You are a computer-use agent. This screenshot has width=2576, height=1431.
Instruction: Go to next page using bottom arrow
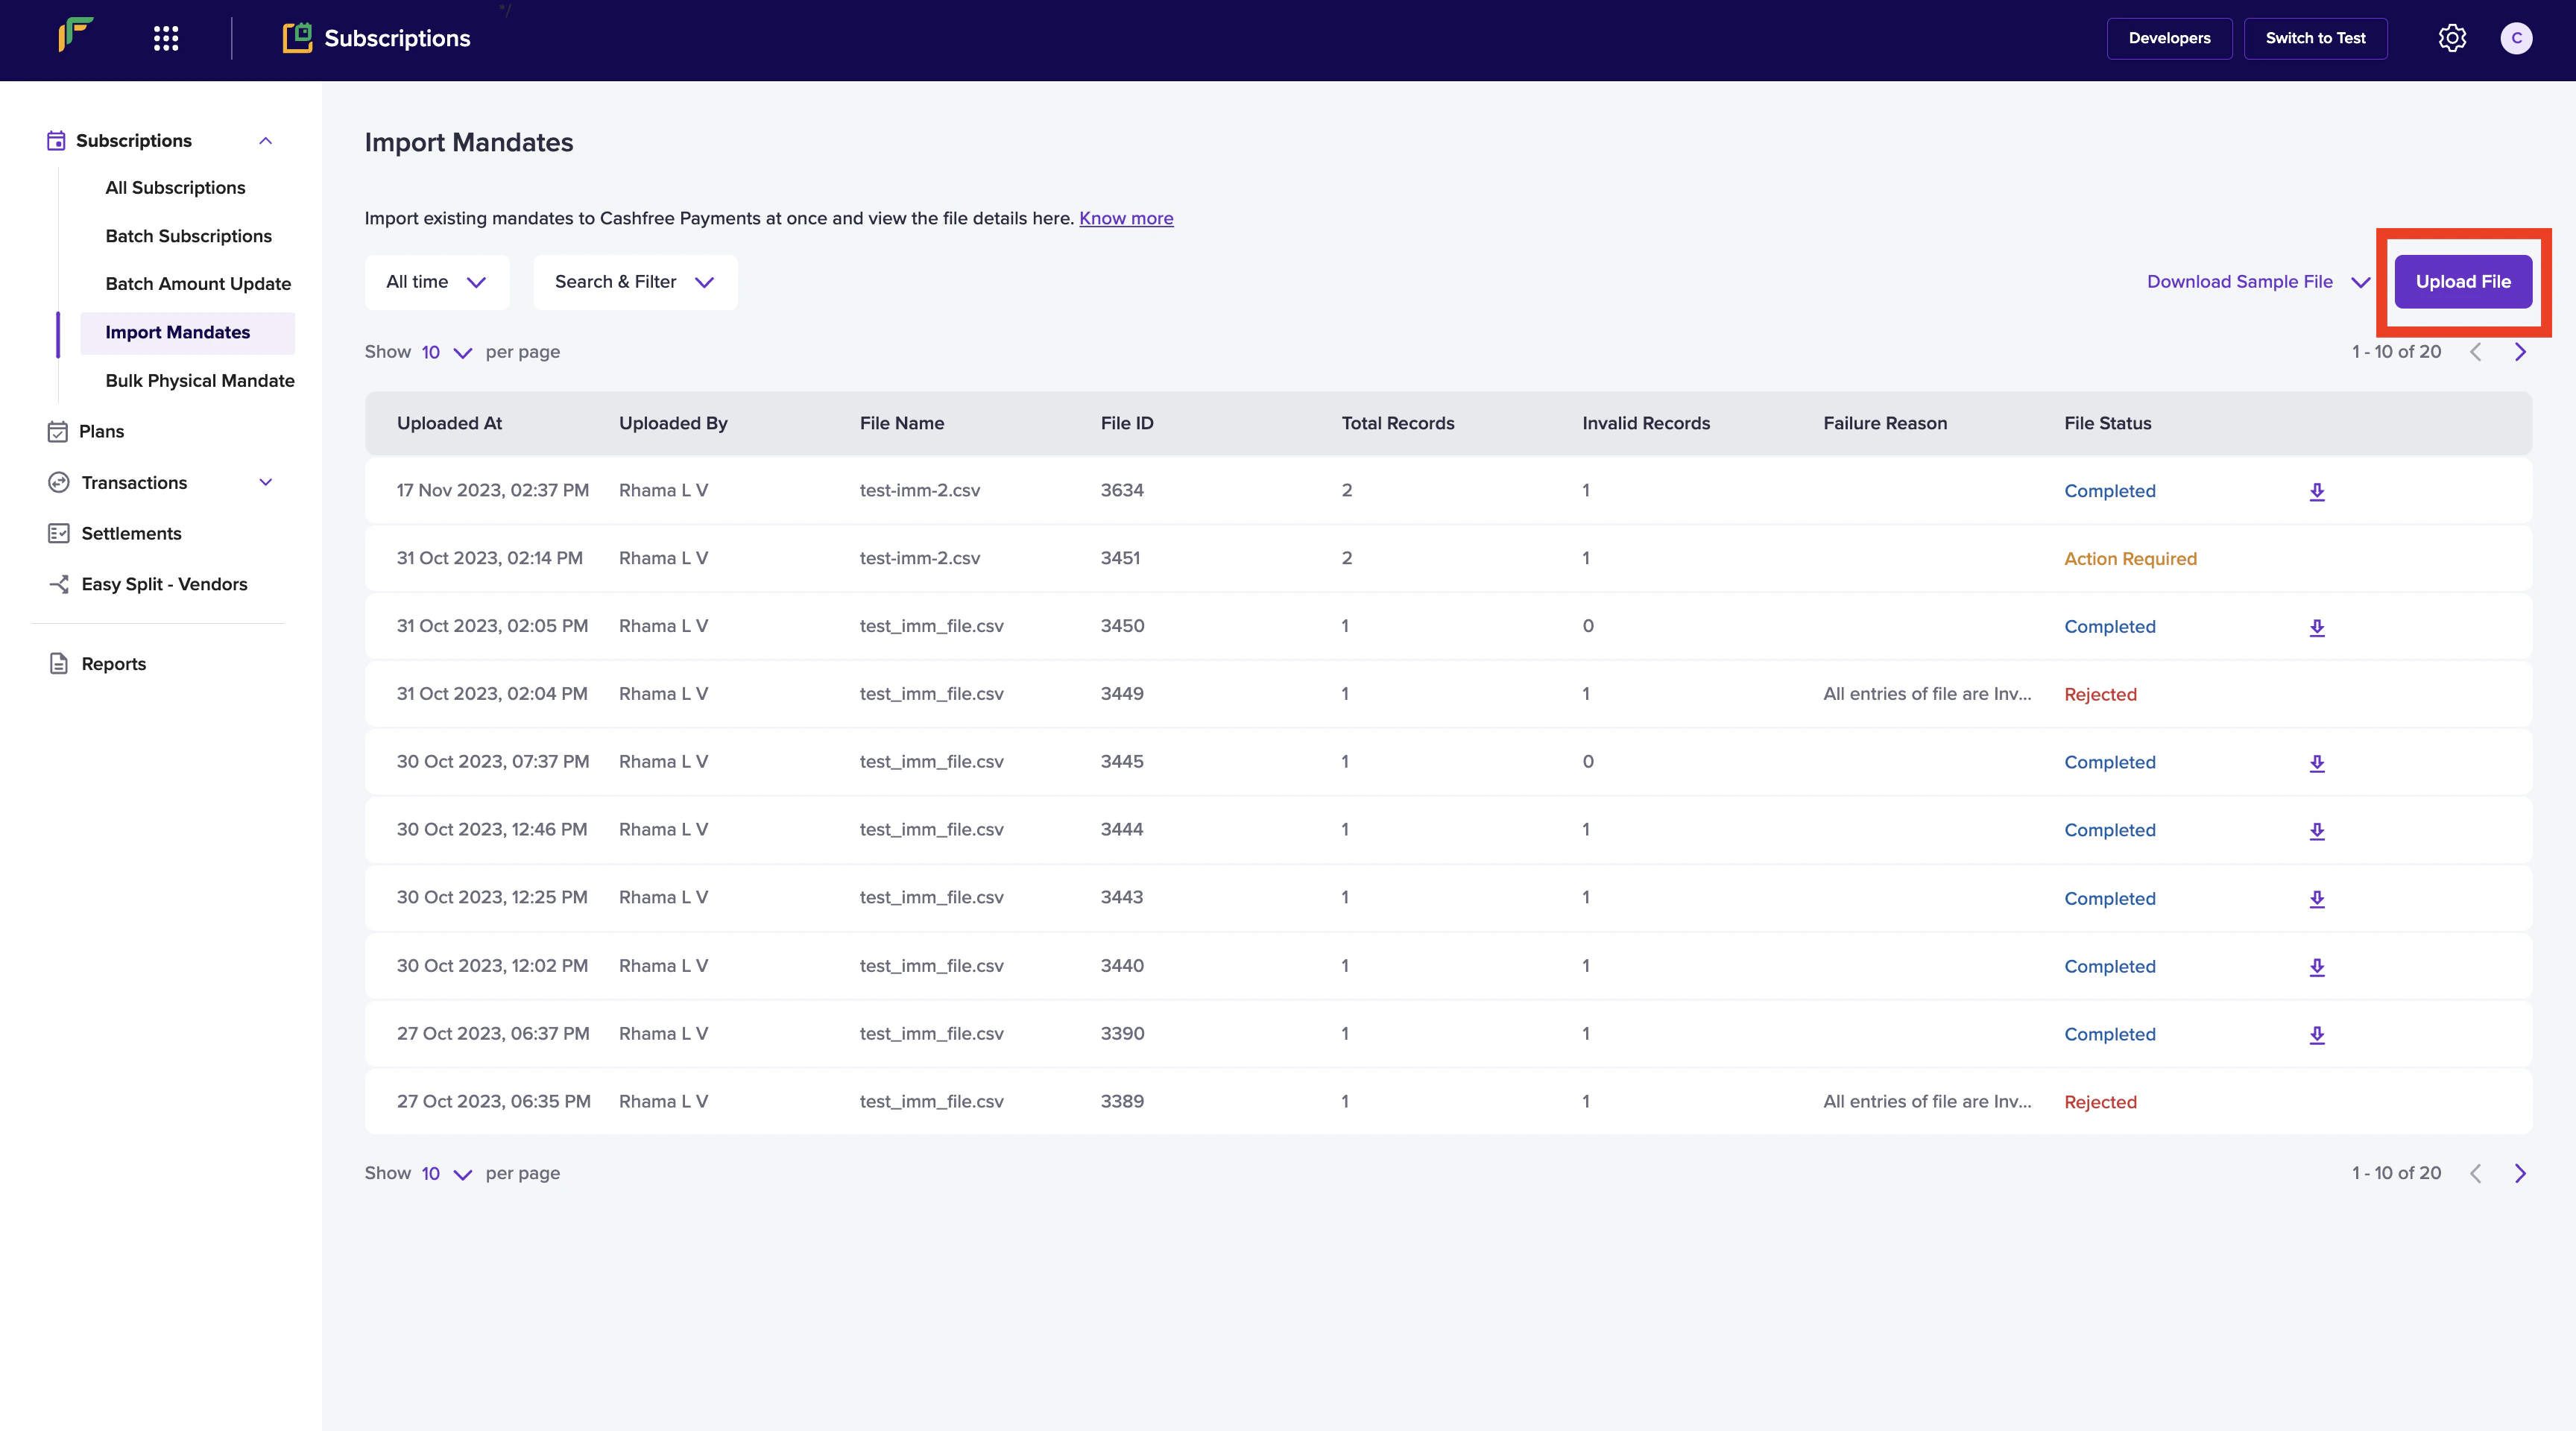point(2520,1173)
